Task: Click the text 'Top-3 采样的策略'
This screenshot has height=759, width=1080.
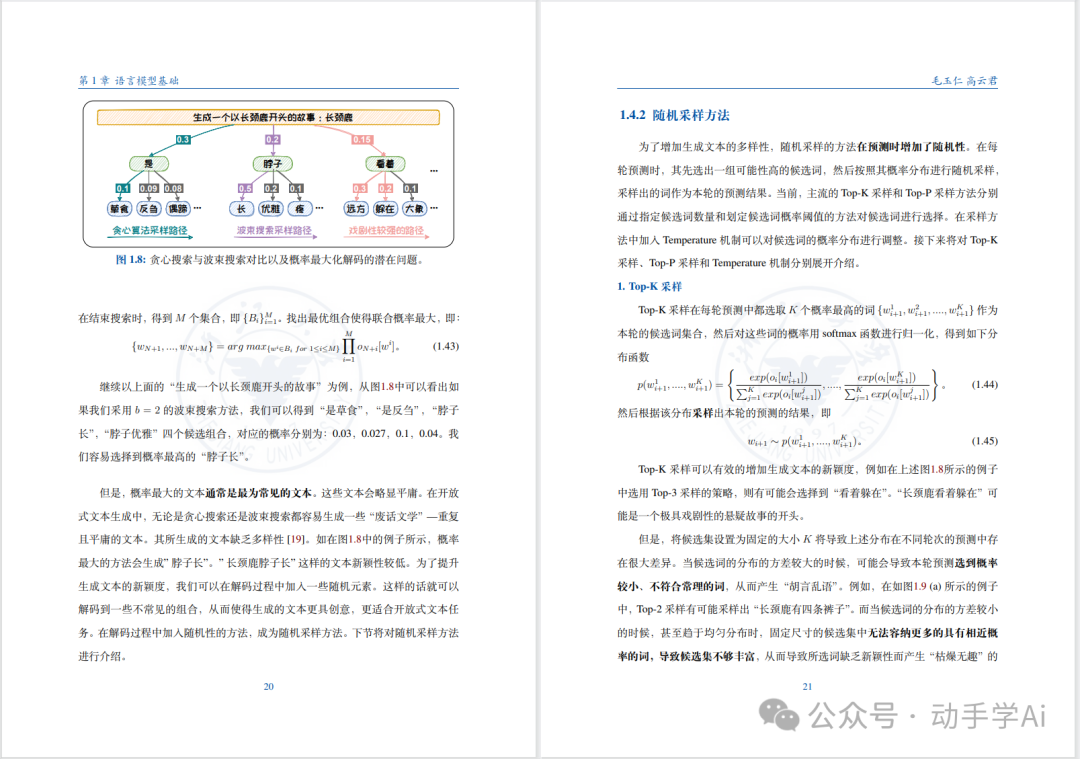Action: pyautogui.click(x=692, y=493)
